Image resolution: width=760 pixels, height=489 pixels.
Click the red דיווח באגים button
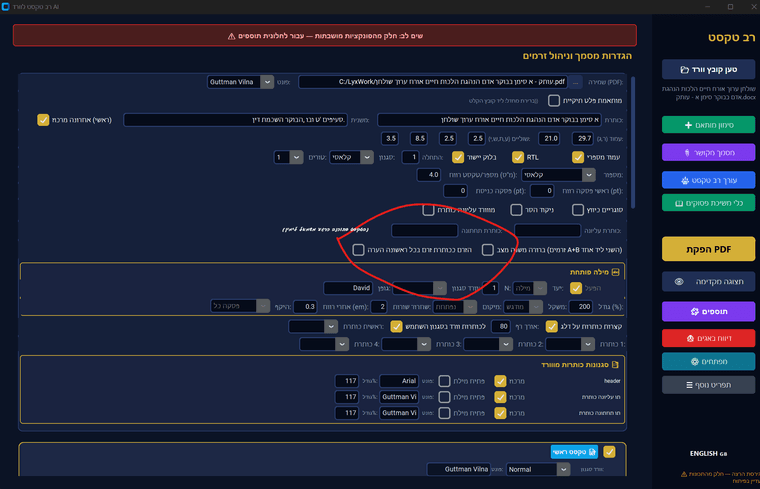[x=702, y=337]
